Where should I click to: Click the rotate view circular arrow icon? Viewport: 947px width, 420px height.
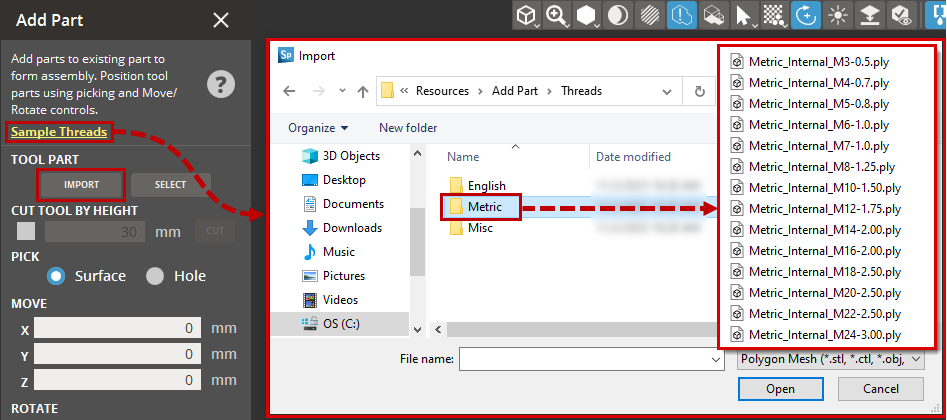[x=804, y=15]
